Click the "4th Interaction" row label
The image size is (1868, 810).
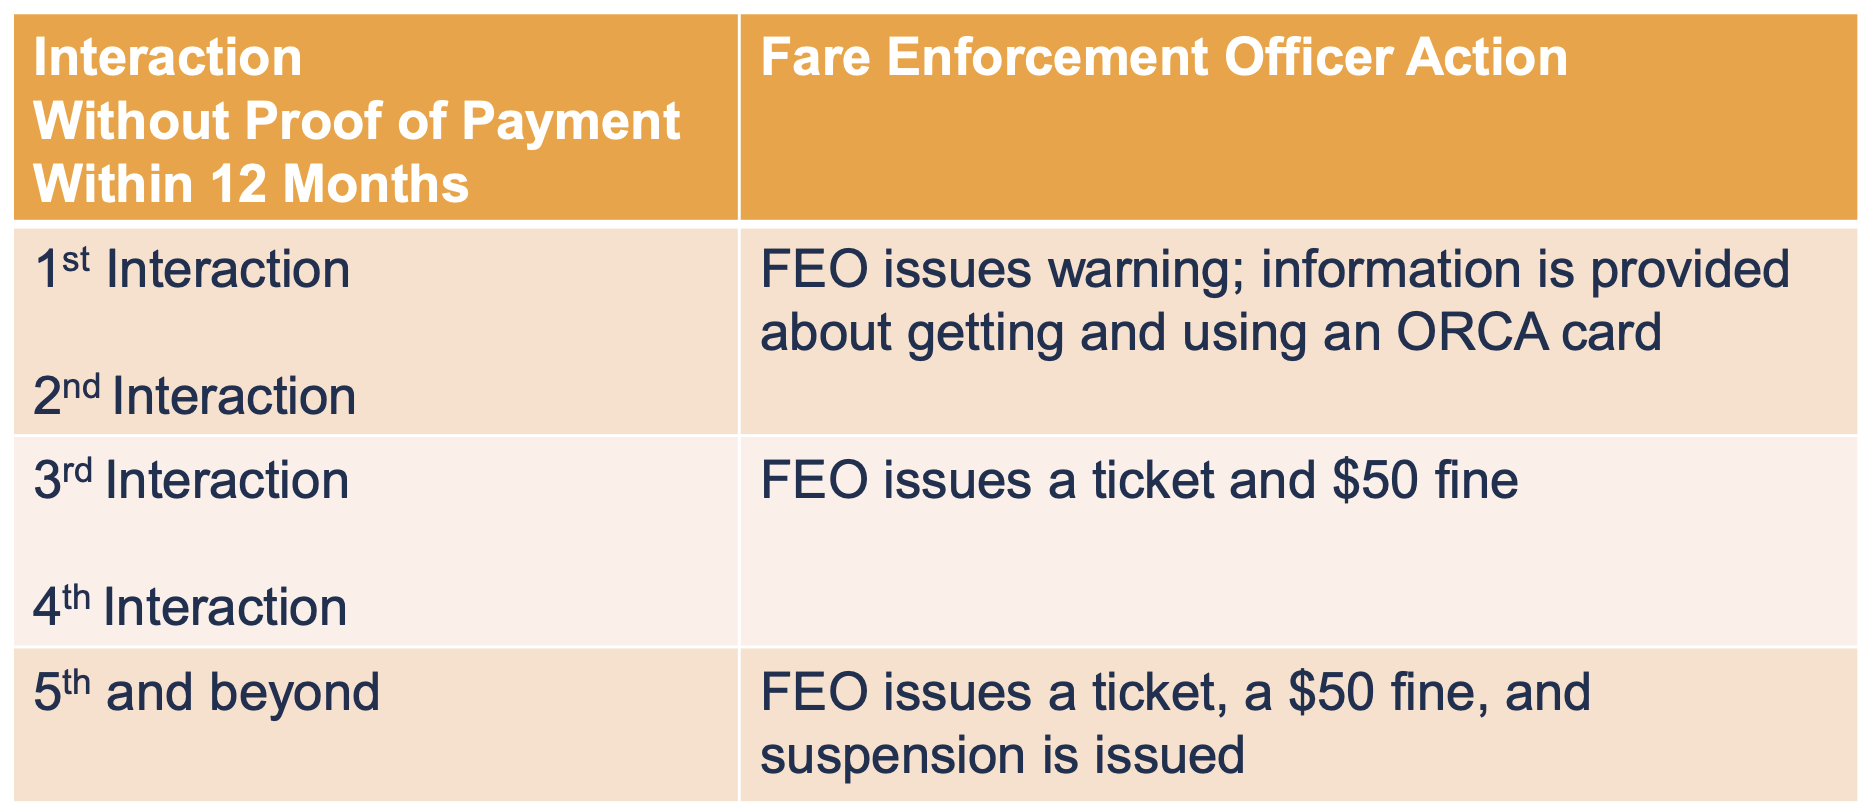[x=190, y=607]
